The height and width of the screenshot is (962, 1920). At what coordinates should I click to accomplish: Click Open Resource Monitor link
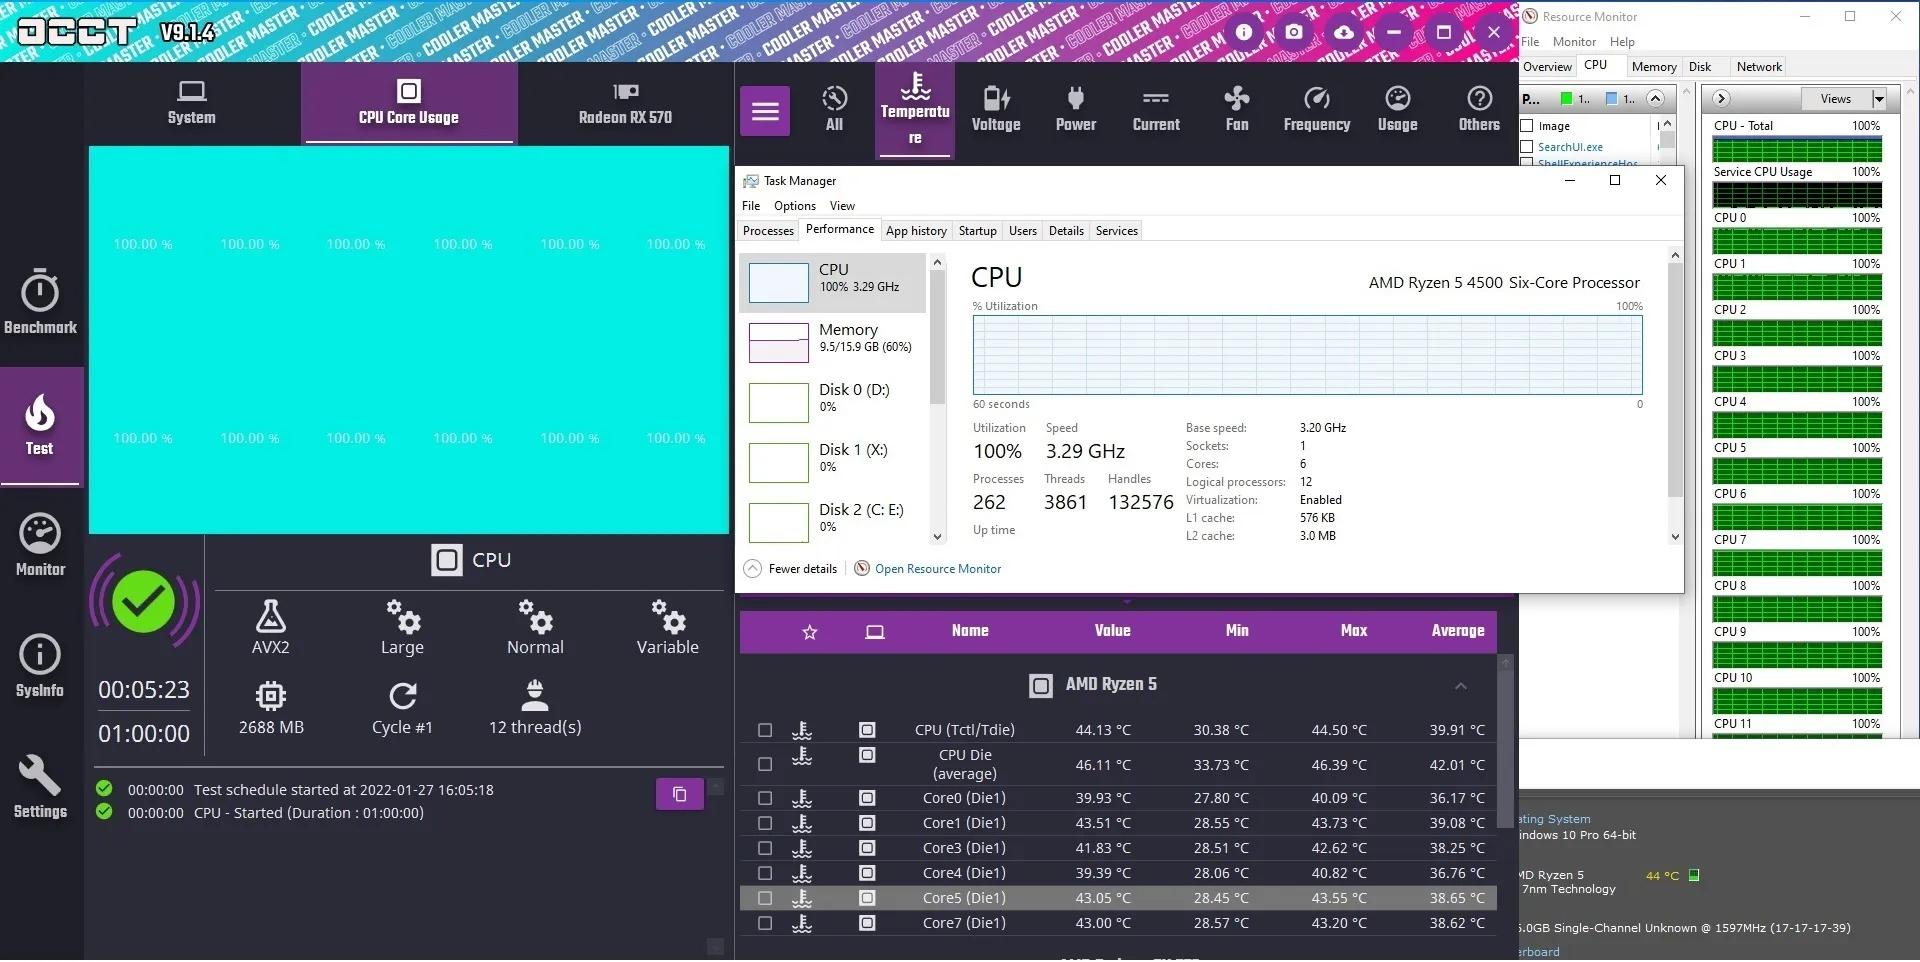(x=938, y=569)
